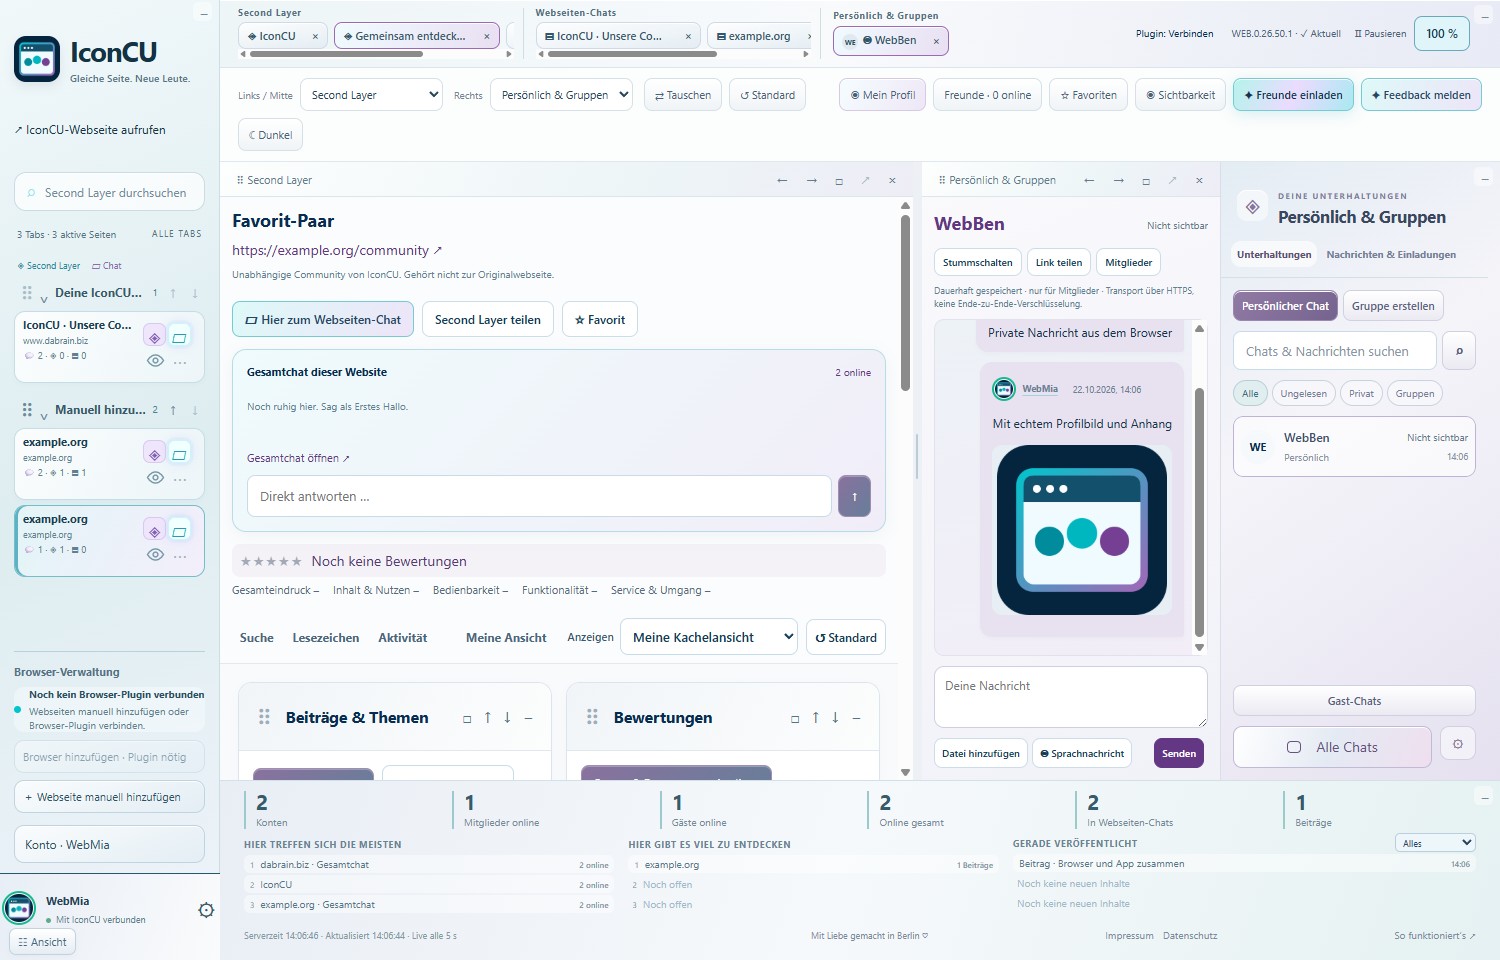Maximize the Beiträge & Themen tile
Viewport: 1500px width, 960px height.
pyautogui.click(x=467, y=718)
